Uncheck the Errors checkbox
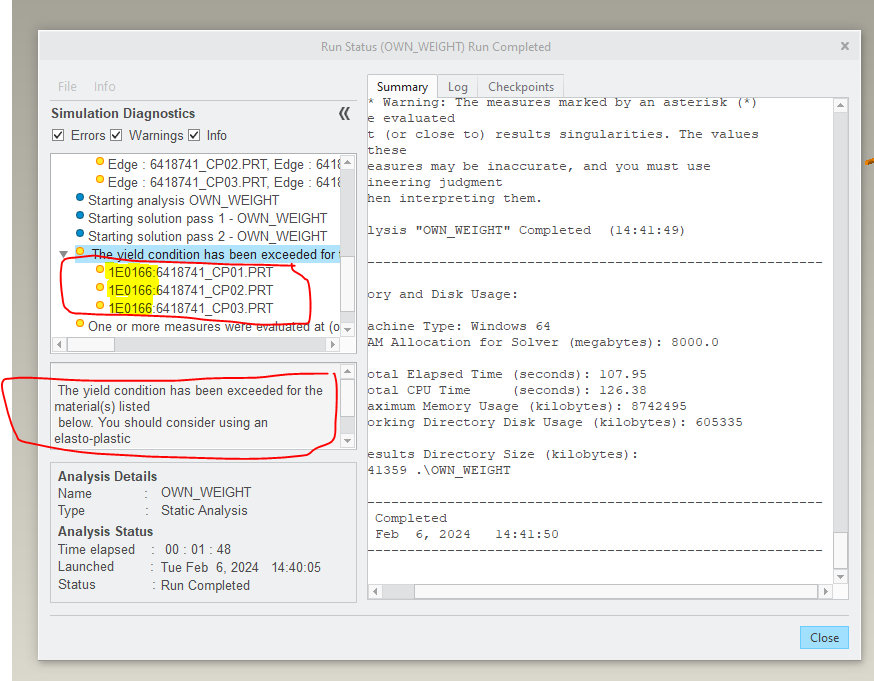 pos(58,136)
